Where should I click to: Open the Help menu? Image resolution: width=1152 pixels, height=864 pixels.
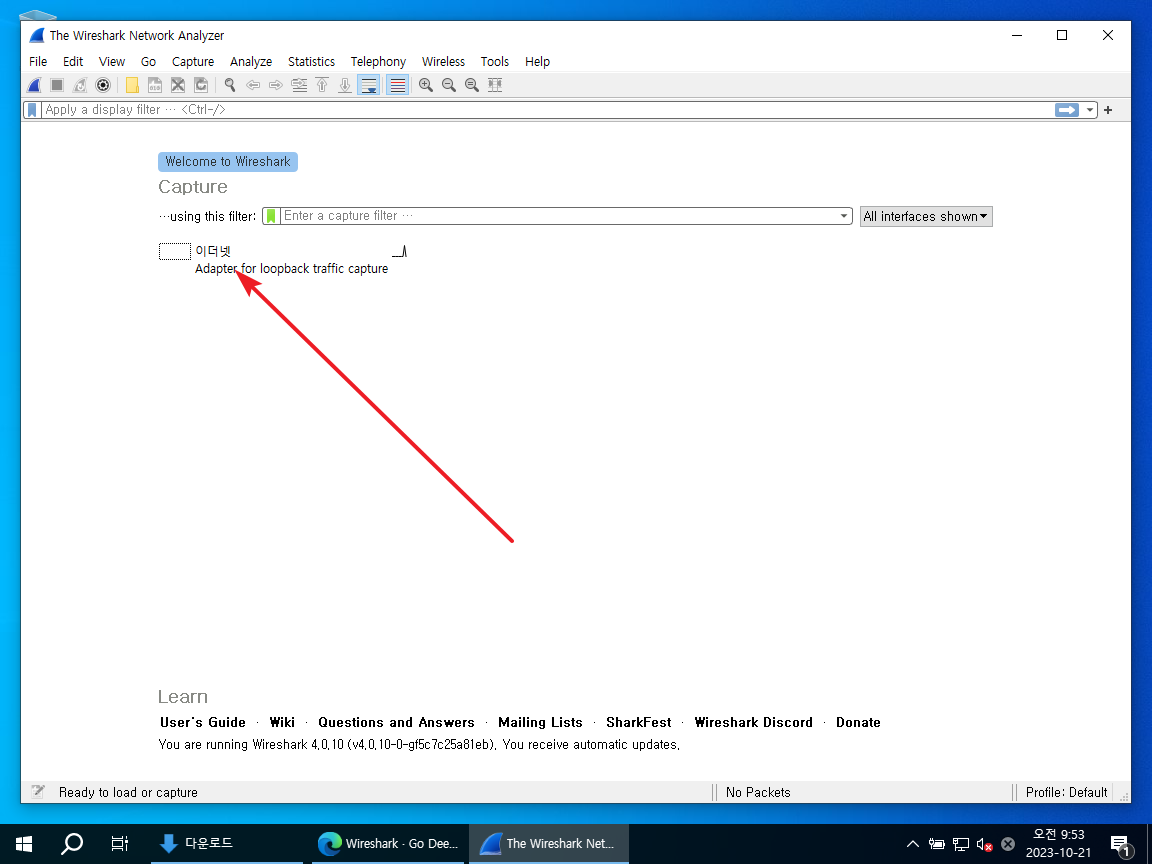click(537, 62)
